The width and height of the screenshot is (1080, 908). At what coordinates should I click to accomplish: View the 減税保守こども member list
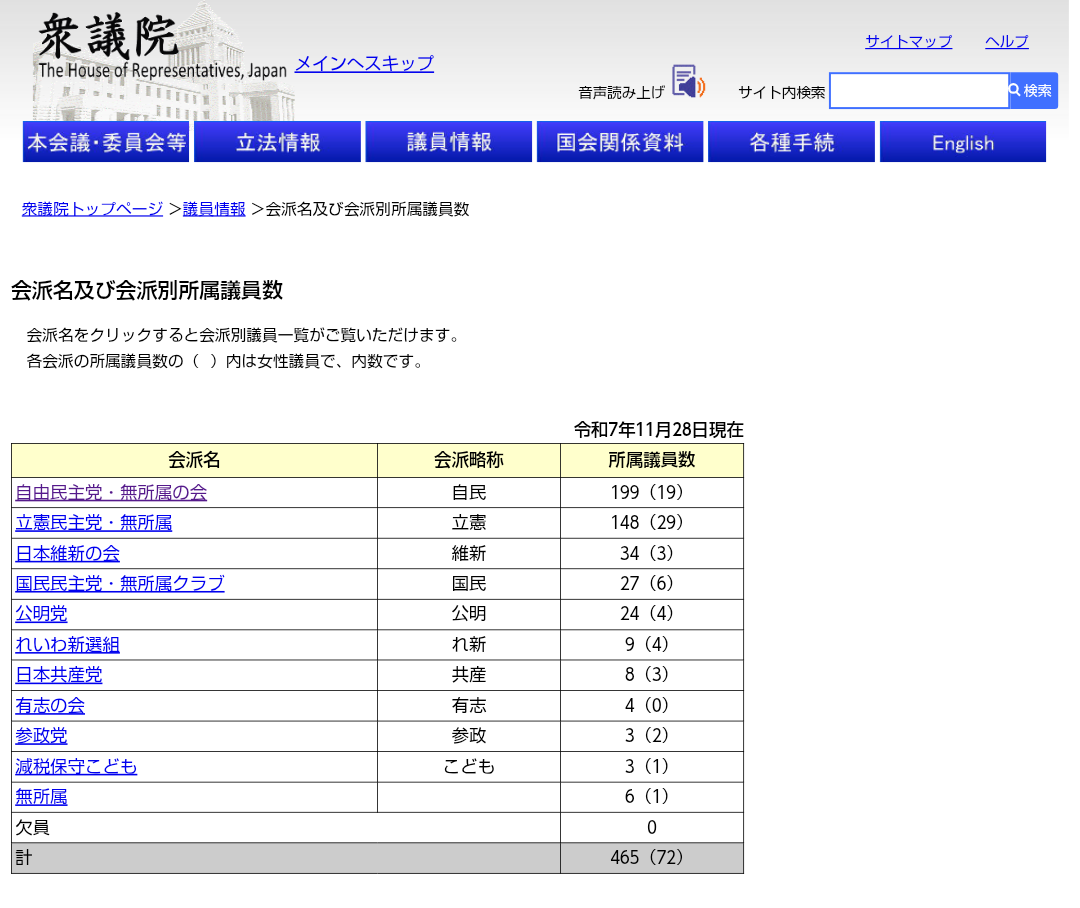pos(76,767)
